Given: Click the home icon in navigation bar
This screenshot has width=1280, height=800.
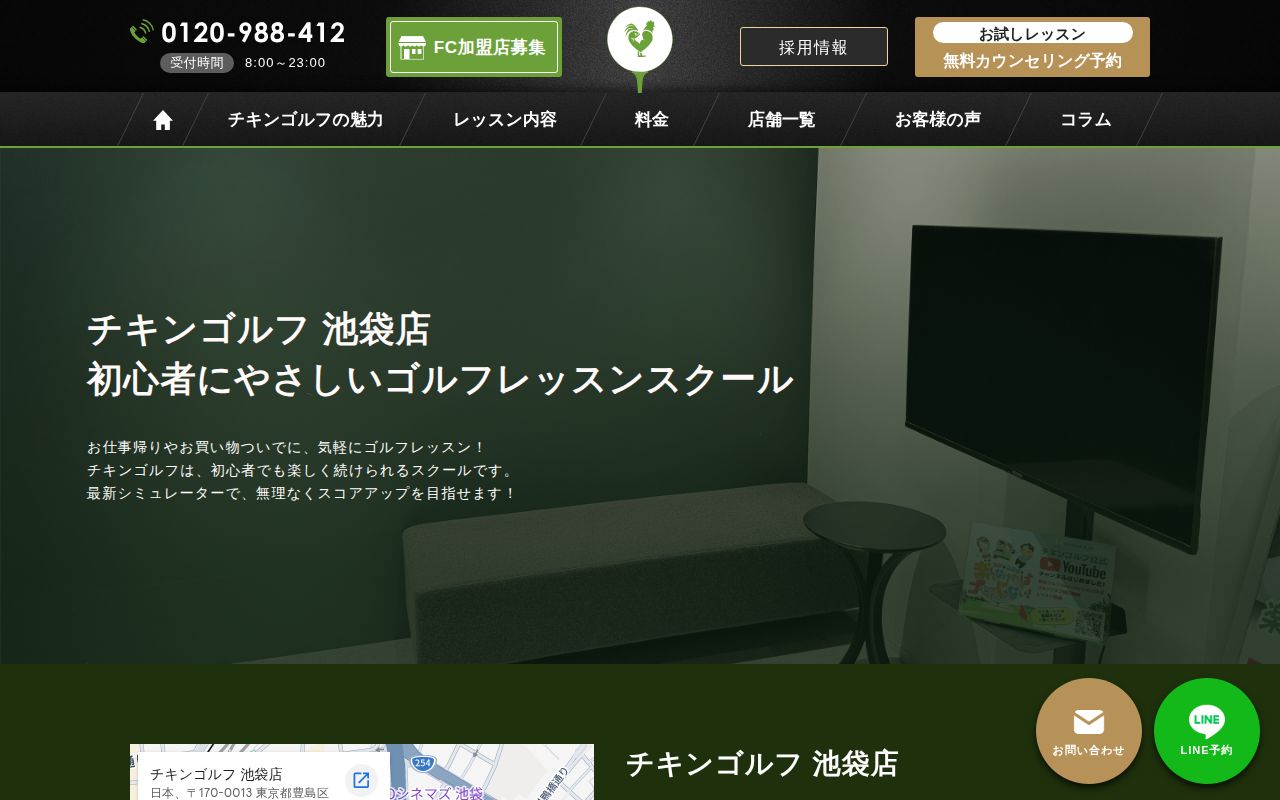Looking at the screenshot, I should (163, 120).
